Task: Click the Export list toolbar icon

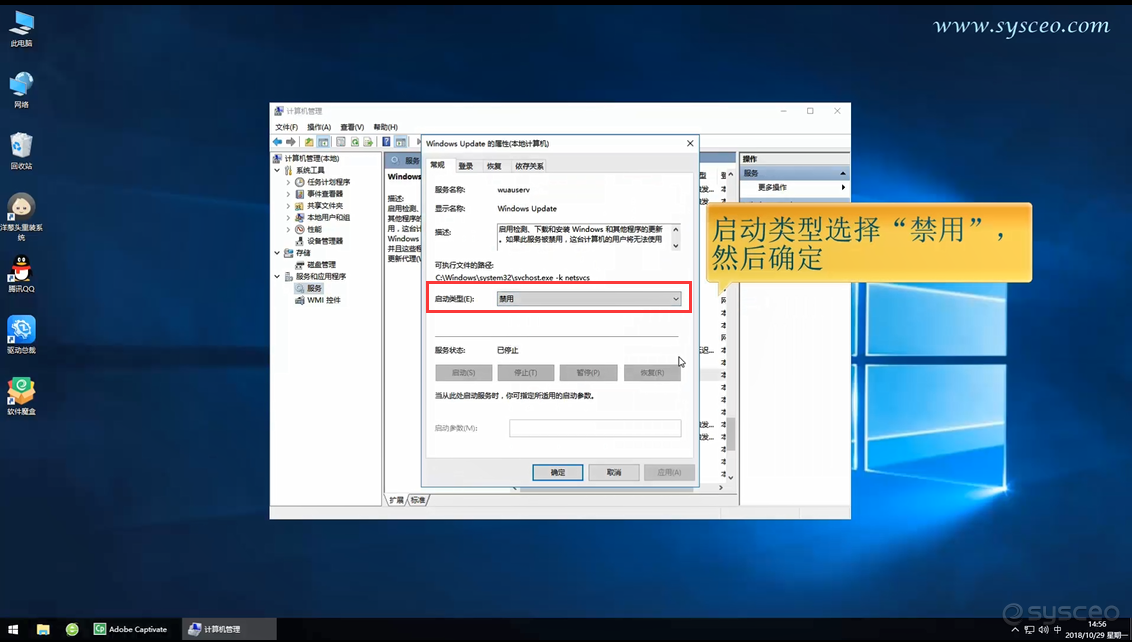Action: [368, 142]
